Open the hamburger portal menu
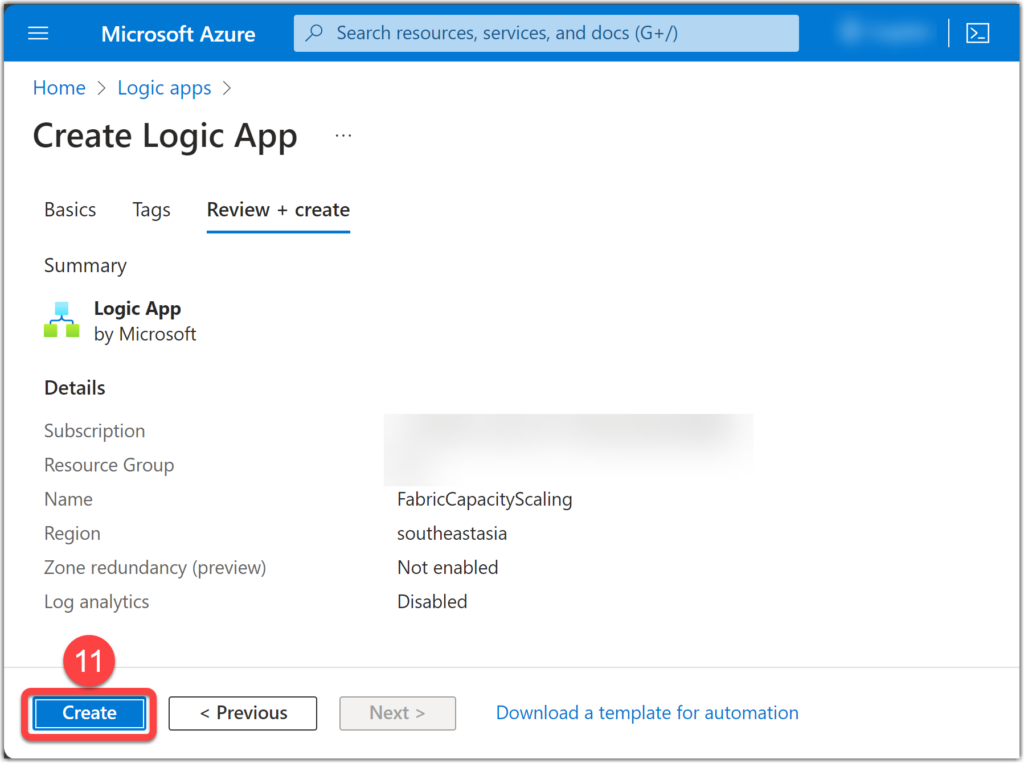Viewport: 1024px width, 763px height. 38,33
